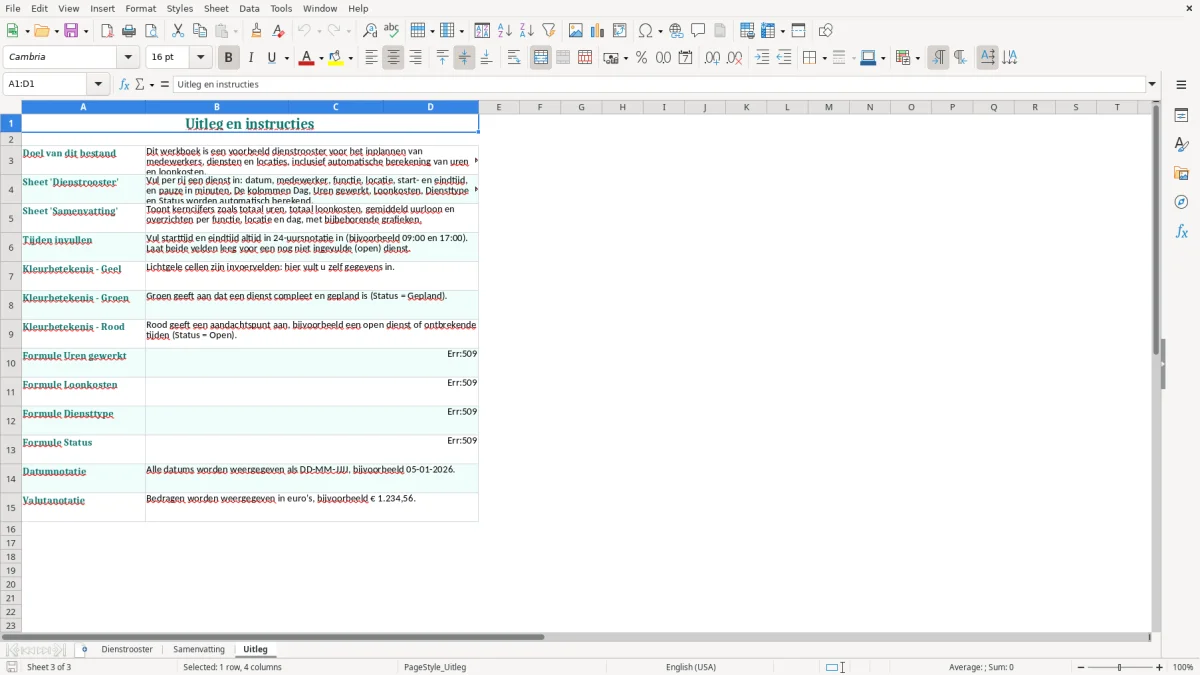Click the Copy icon
The image size is (1200, 675).
pyautogui.click(x=200, y=31)
